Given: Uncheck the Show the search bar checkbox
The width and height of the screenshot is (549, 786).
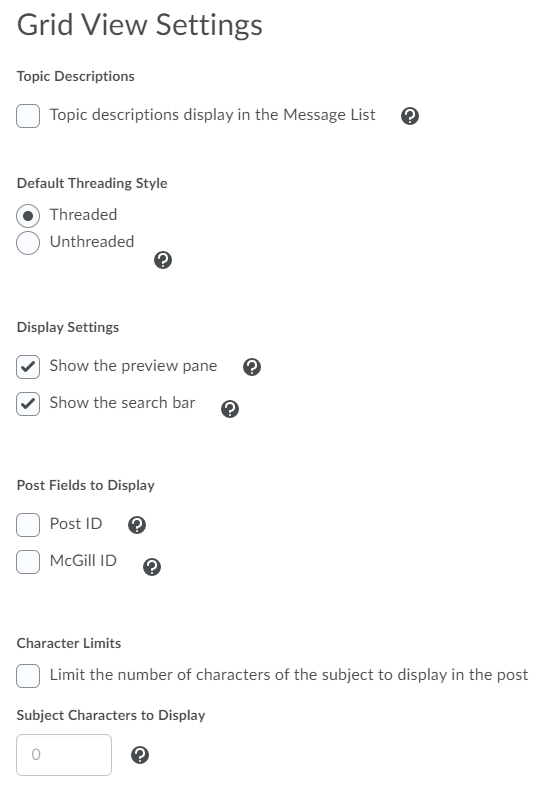Looking at the screenshot, I should 28,404.
